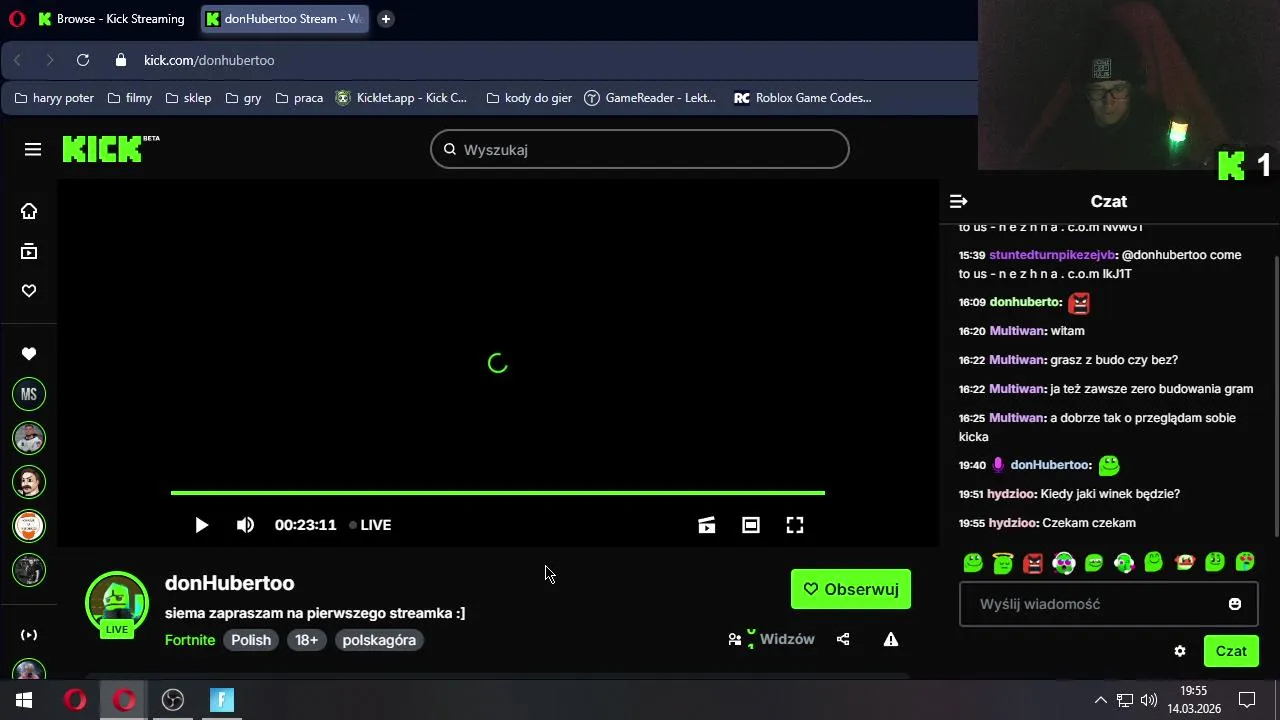Open chat settings gear icon

point(1180,651)
